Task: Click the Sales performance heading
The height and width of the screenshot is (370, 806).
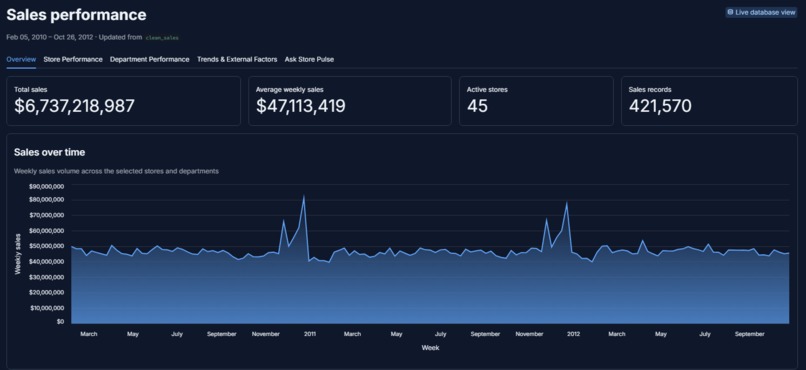Action: (77, 15)
